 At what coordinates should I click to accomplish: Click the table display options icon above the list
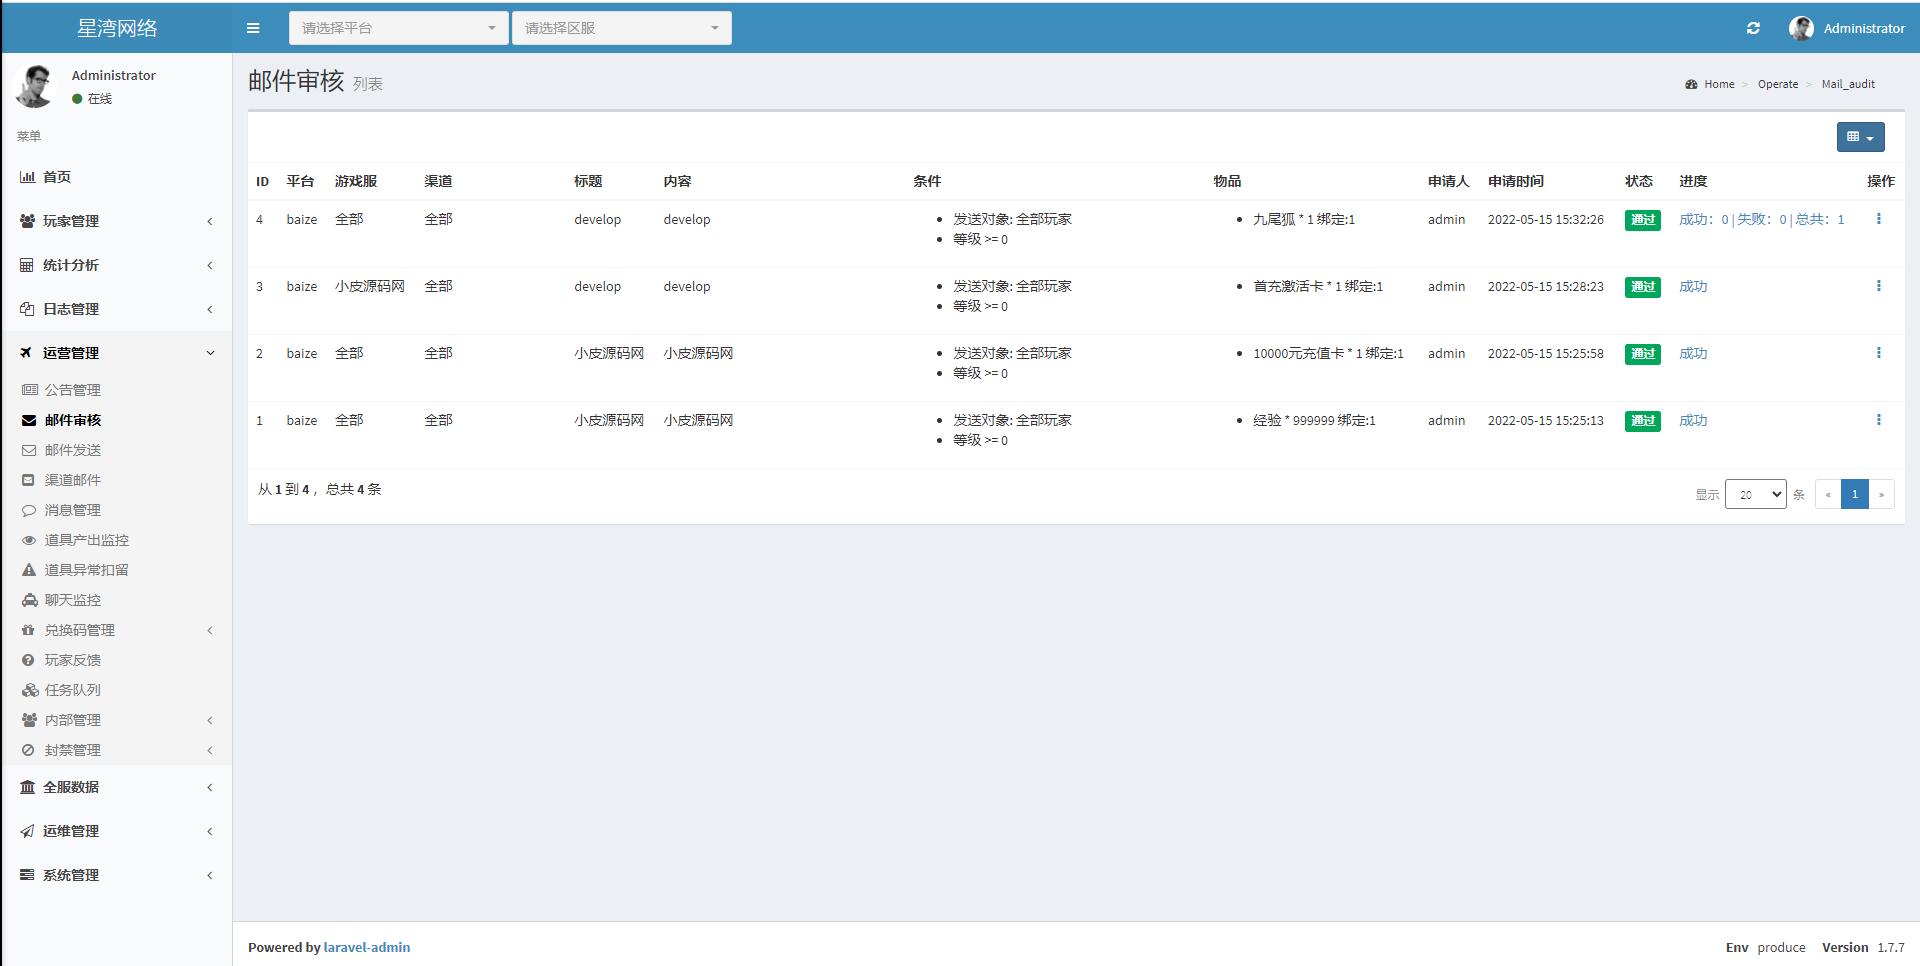click(1859, 137)
